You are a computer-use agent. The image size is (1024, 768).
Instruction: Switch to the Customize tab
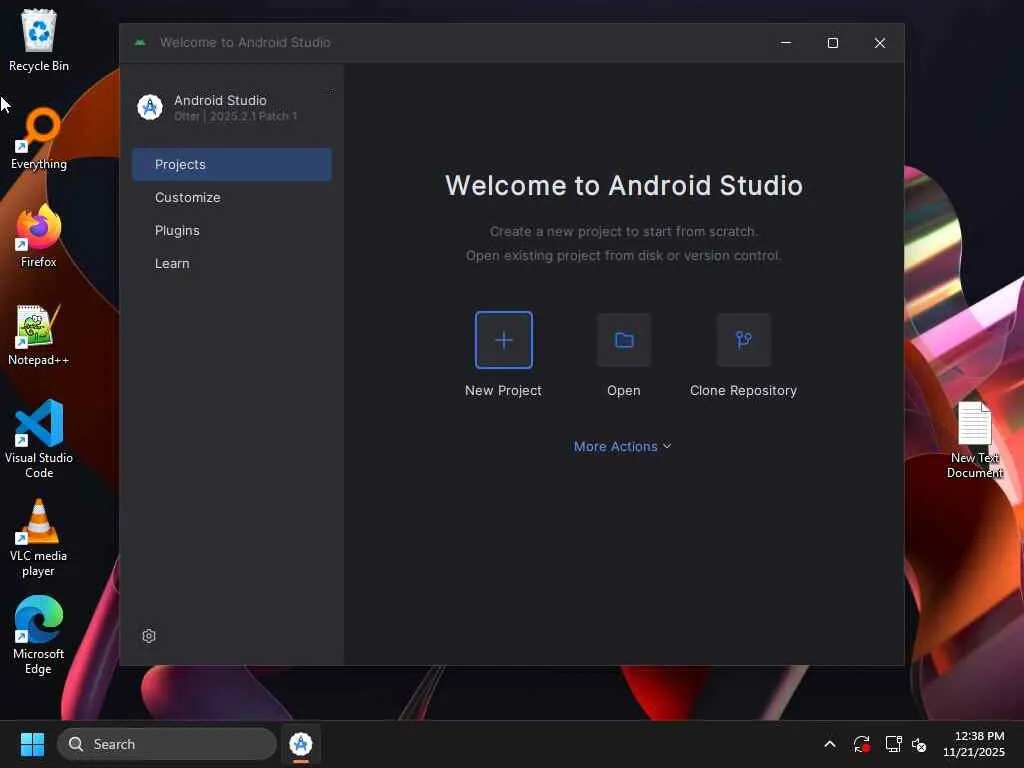point(232,197)
